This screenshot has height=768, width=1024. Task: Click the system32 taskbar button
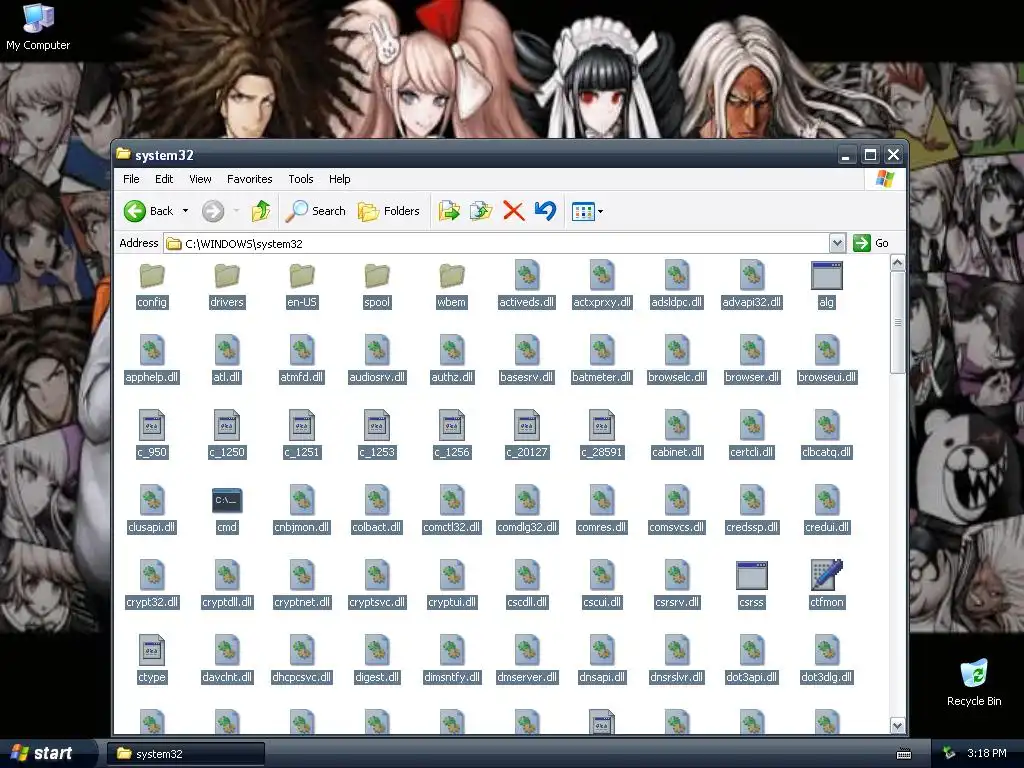coord(186,754)
